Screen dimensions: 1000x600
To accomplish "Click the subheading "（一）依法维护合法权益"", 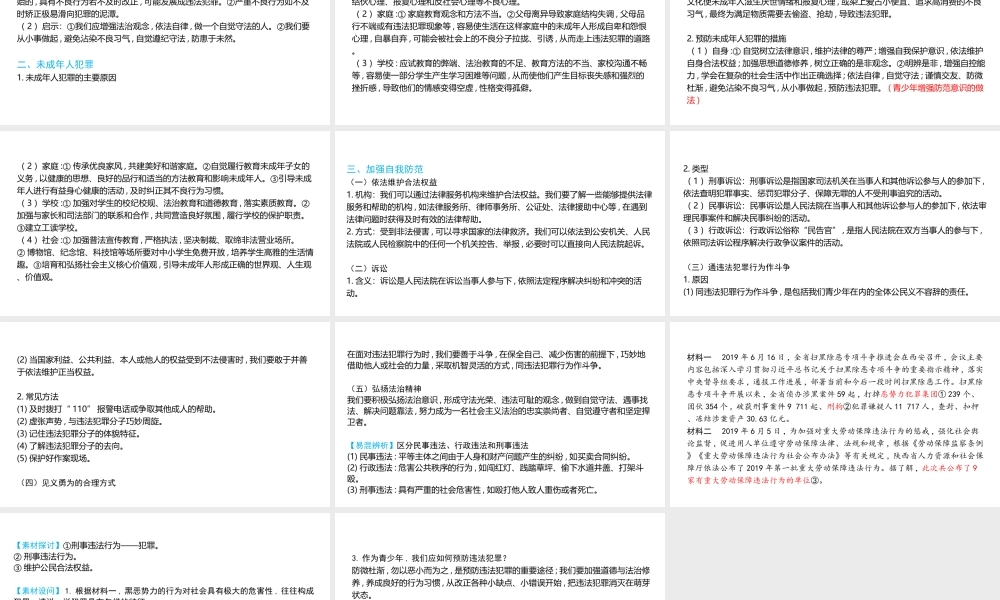I will (x=392, y=182).
